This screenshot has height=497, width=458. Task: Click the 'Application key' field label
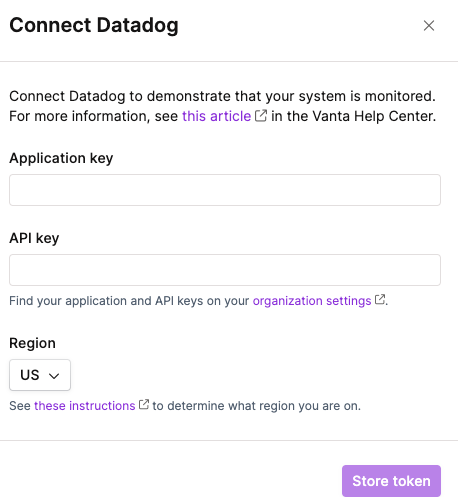click(61, 158)
